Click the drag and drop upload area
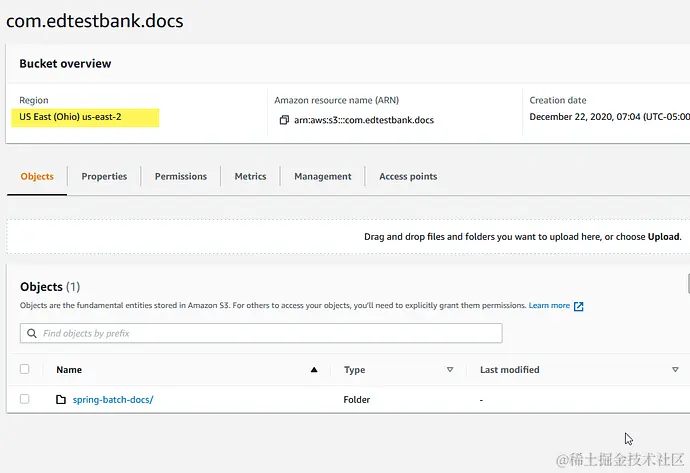690x473 pixels. click(348, 237)
